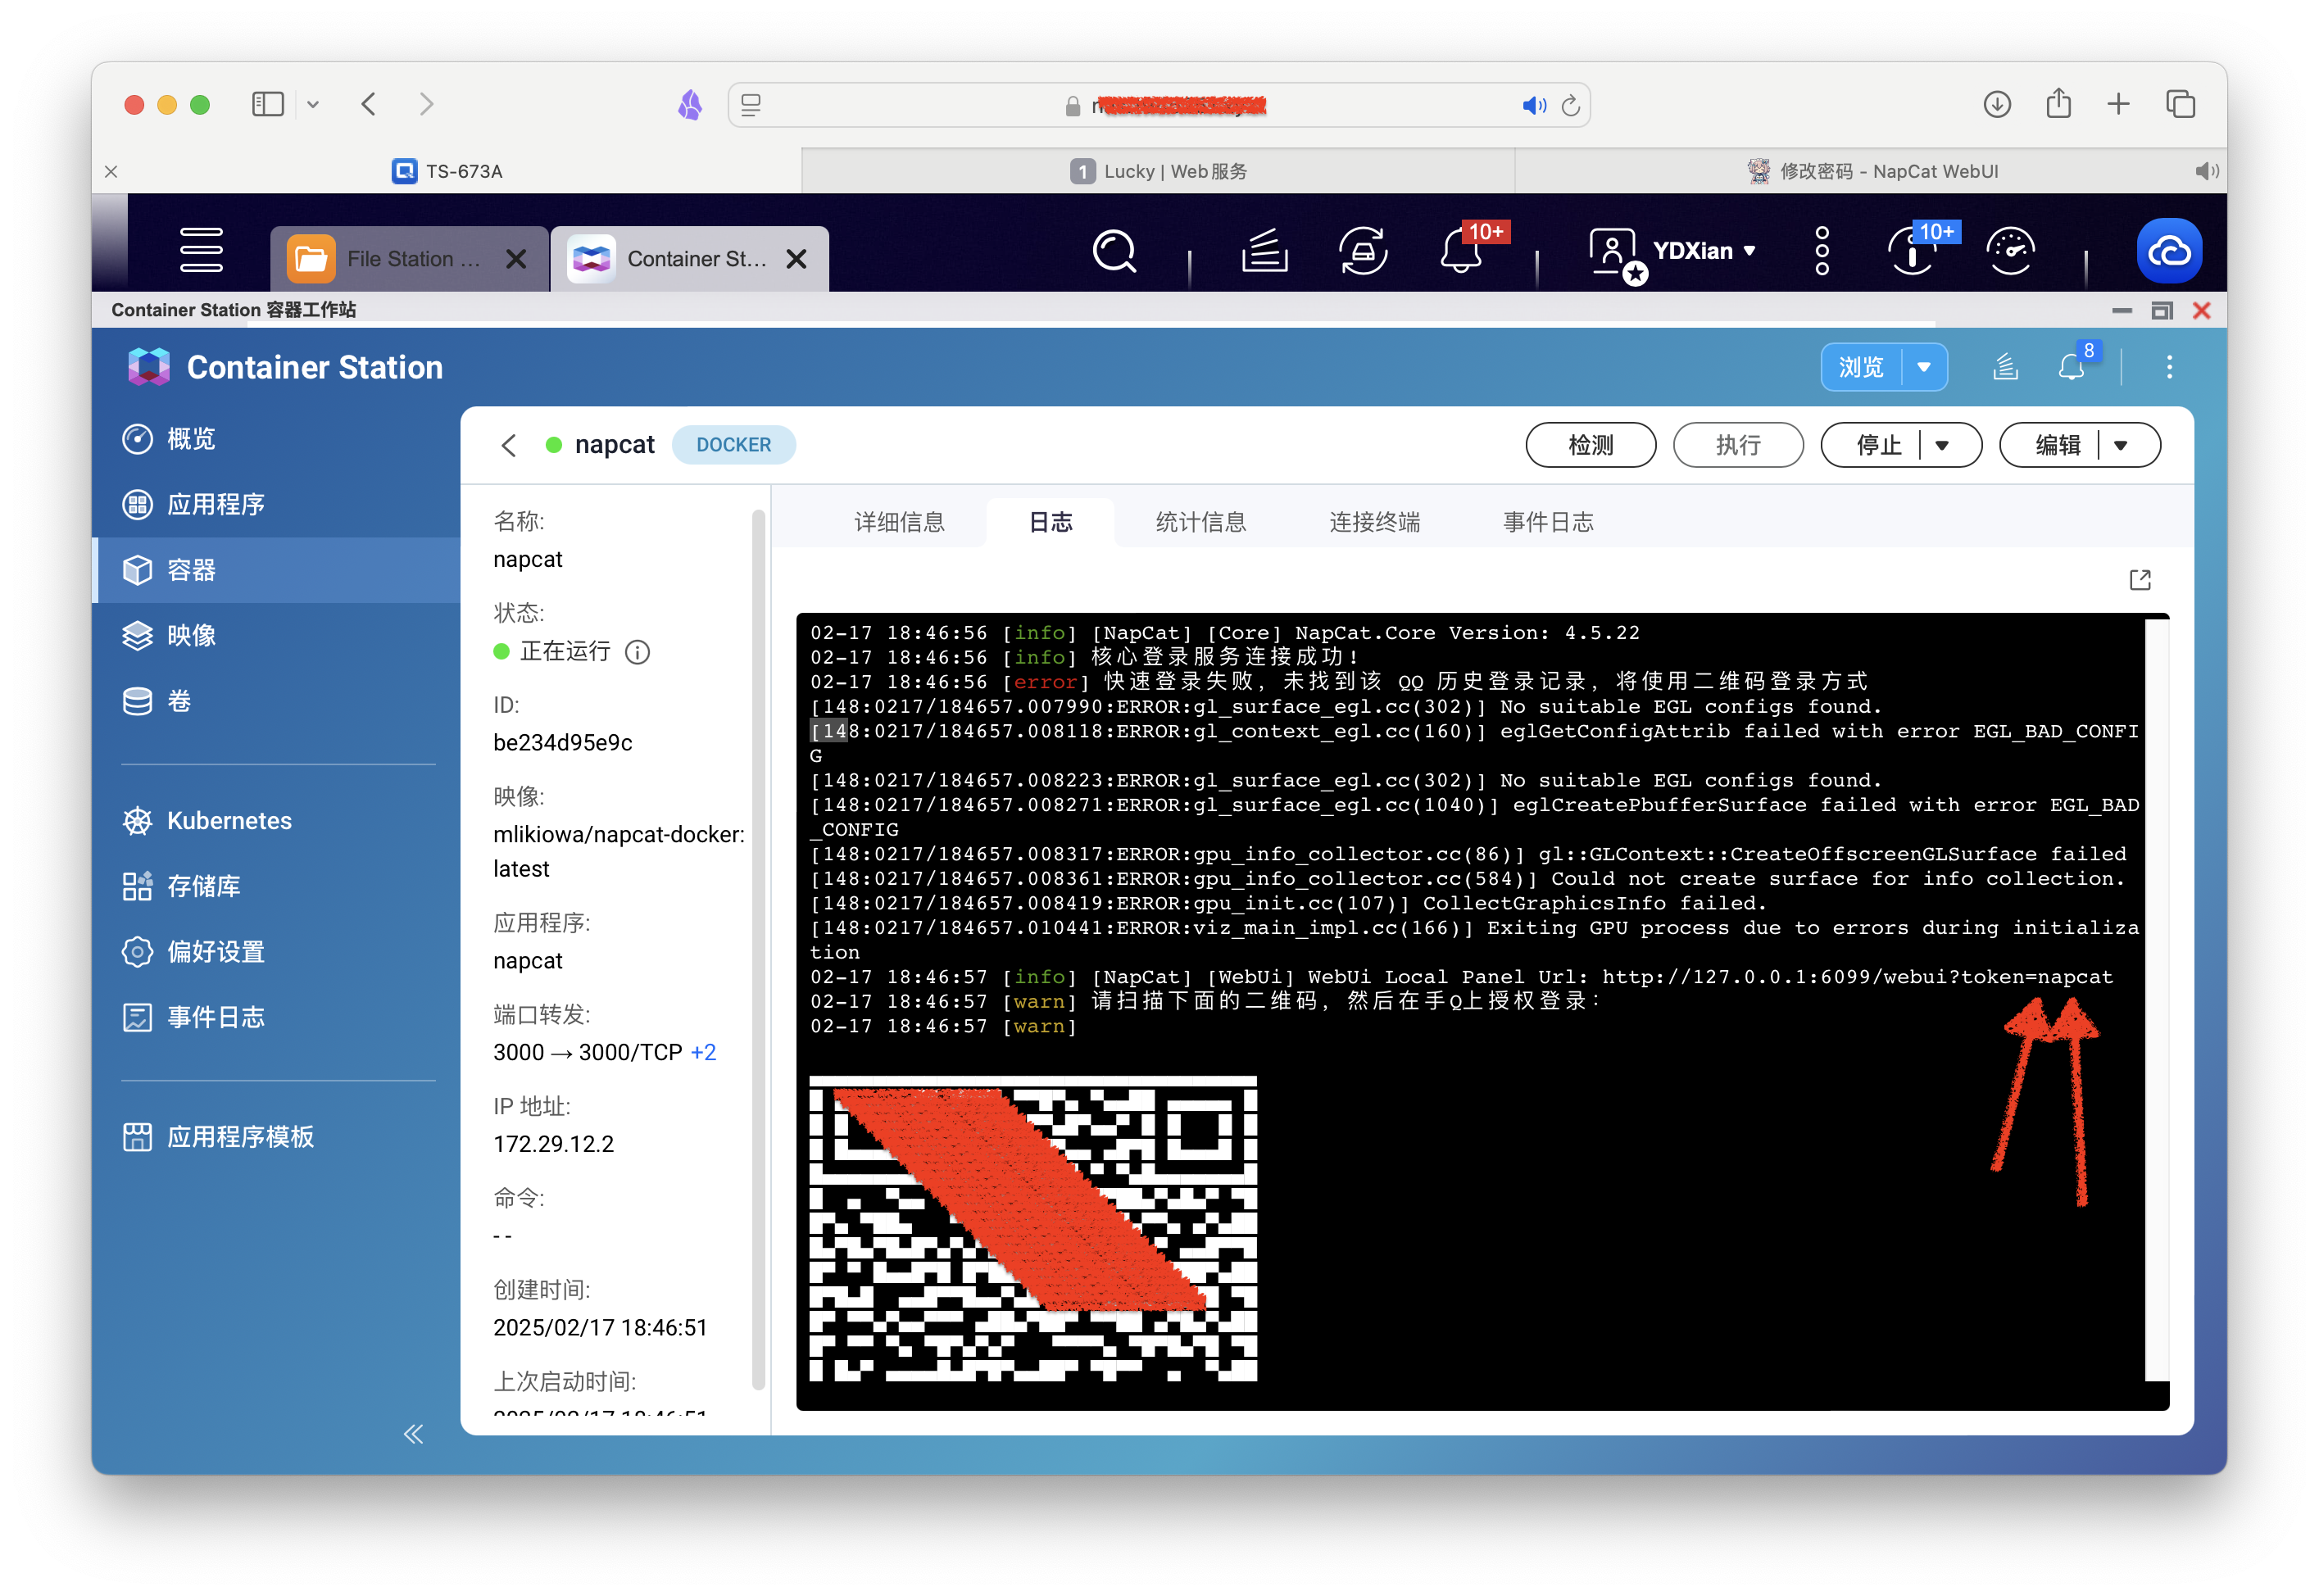Toggle the Safari sidebar button
This screenshot has height=1596, width=2319.
point(267,104)
